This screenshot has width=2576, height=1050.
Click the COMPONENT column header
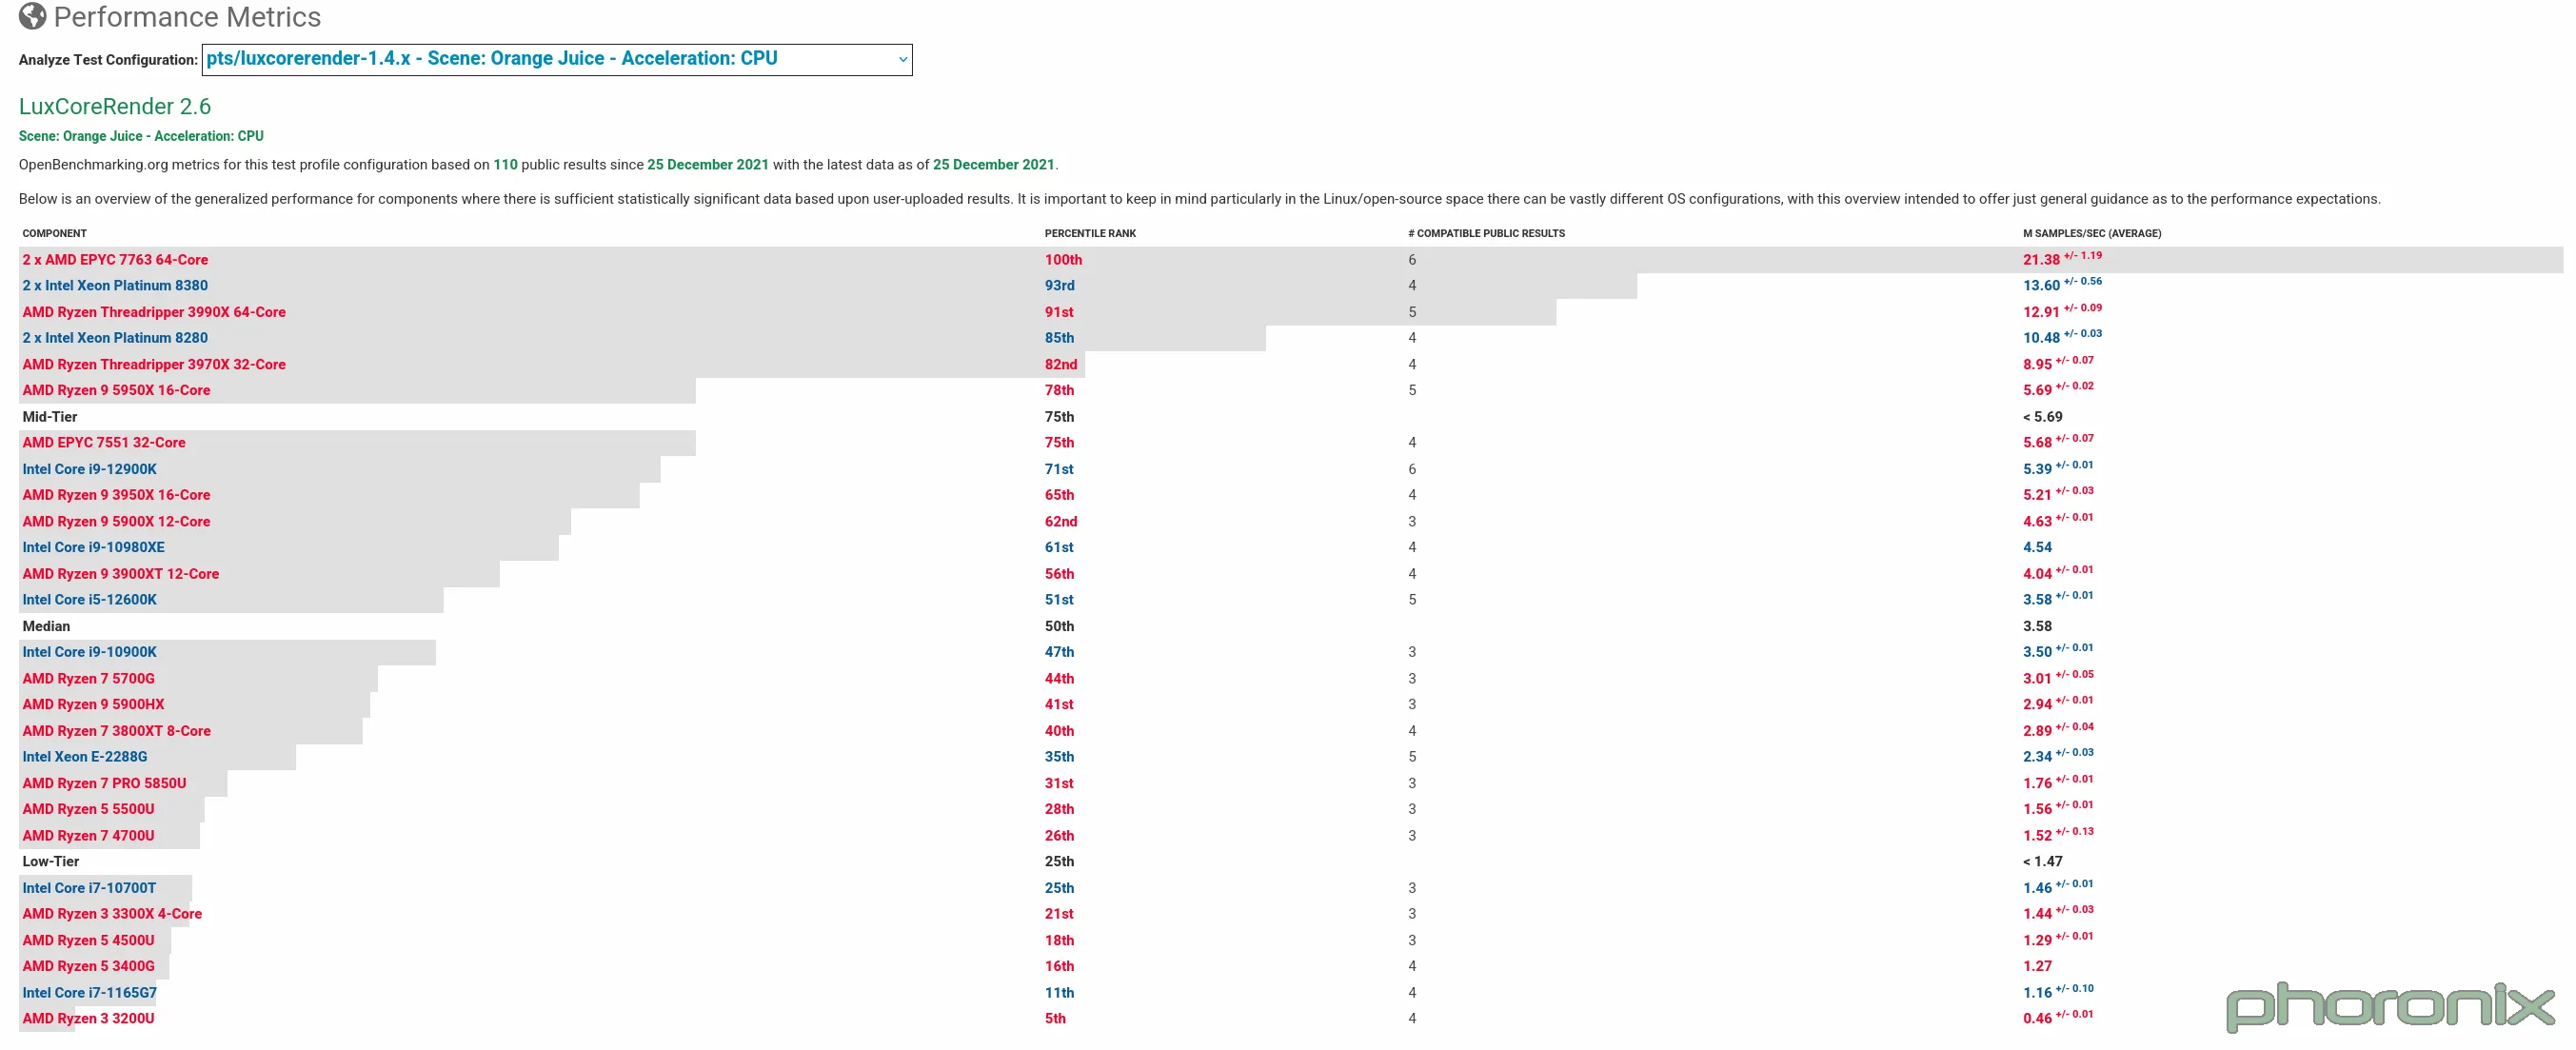[x=55, y=234]
